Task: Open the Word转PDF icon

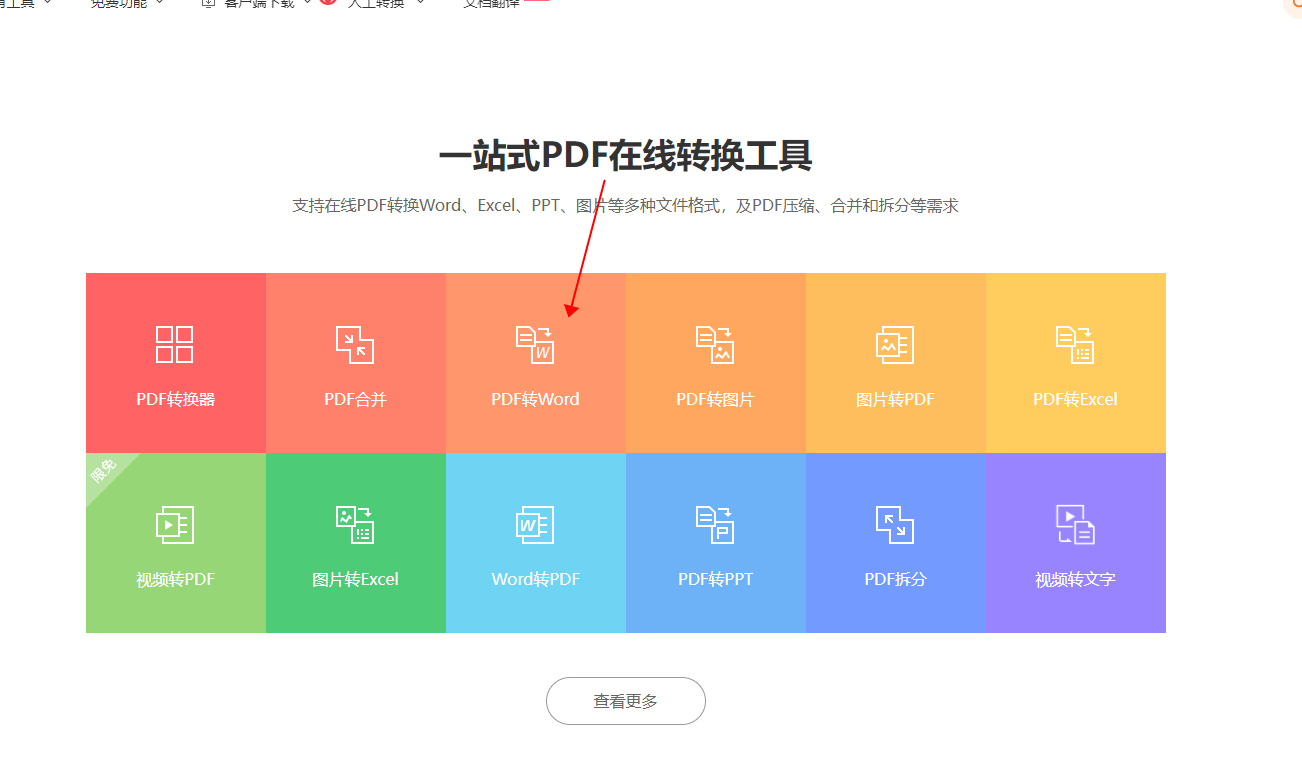Action: coord(535,524)
